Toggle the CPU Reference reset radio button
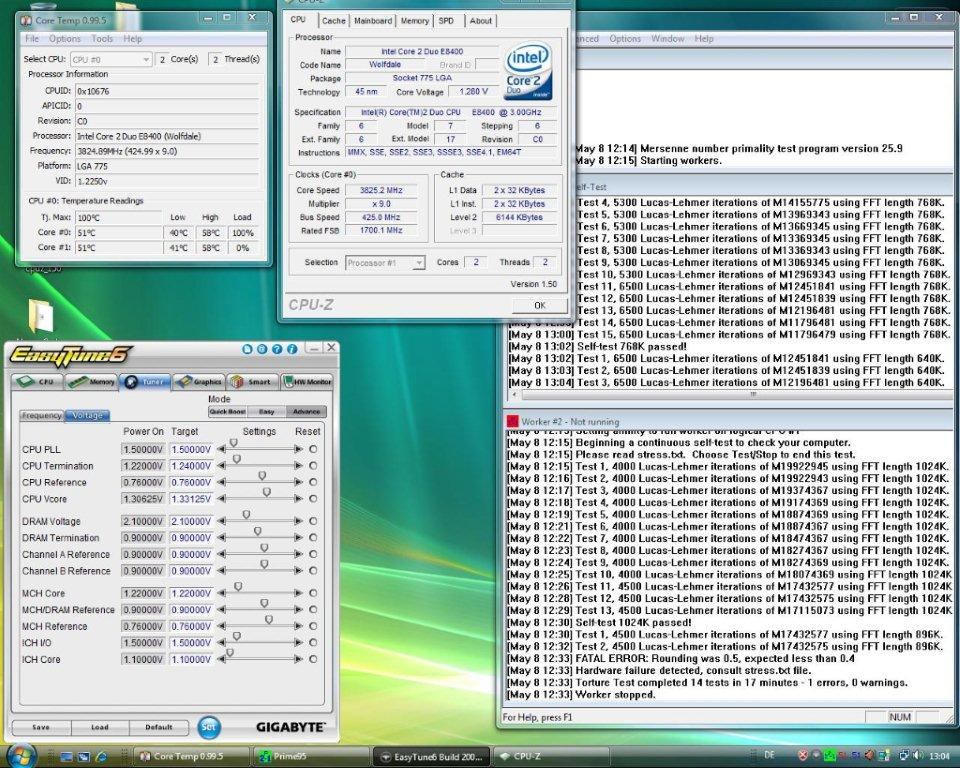 (313, 483)
